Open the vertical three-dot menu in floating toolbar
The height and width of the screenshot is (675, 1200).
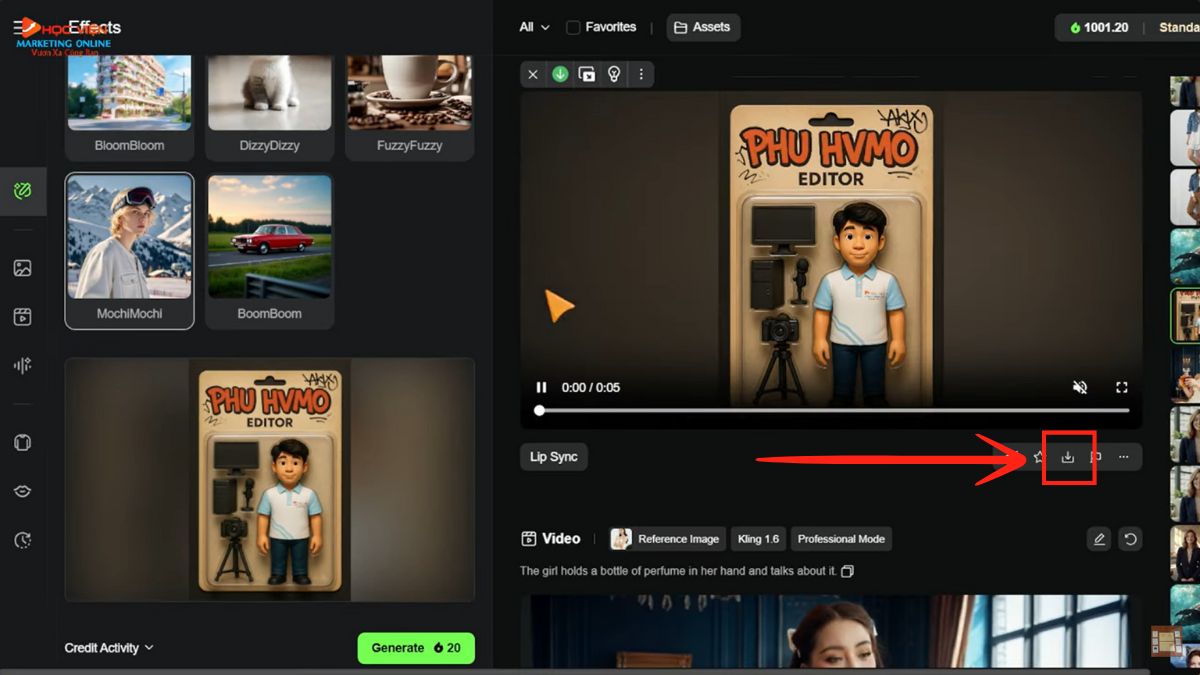pos(641,74)
